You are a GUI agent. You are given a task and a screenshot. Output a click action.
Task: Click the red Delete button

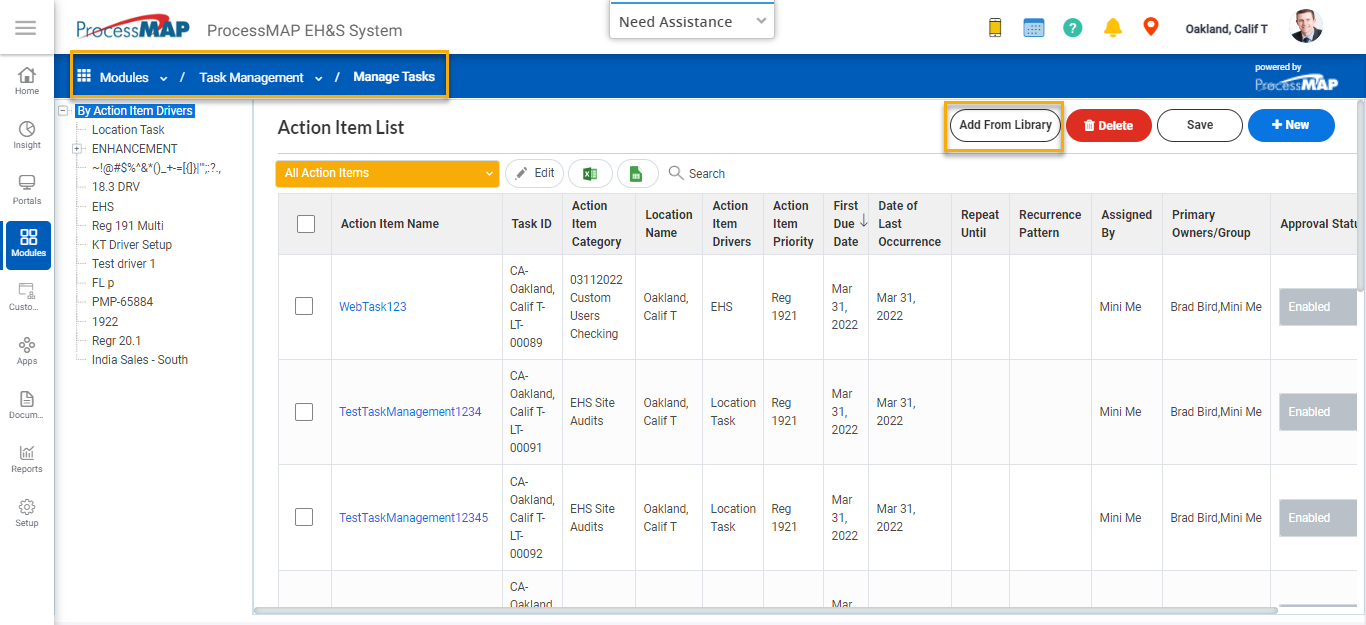point(1109,126)
